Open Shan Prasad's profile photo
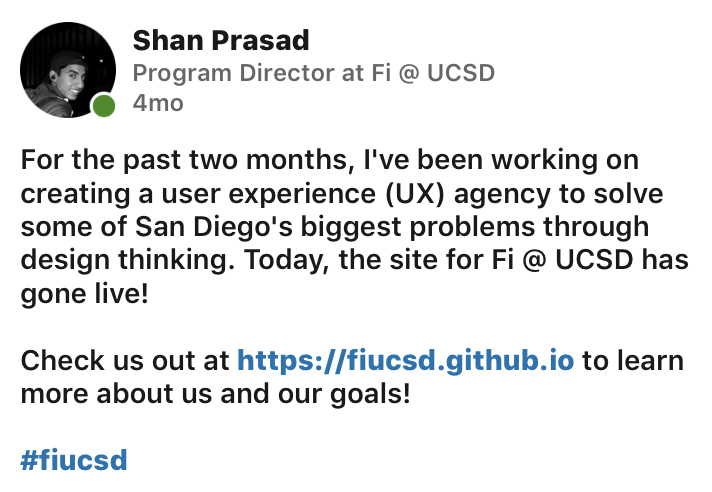The image size is (712, 492). [68, 69]
